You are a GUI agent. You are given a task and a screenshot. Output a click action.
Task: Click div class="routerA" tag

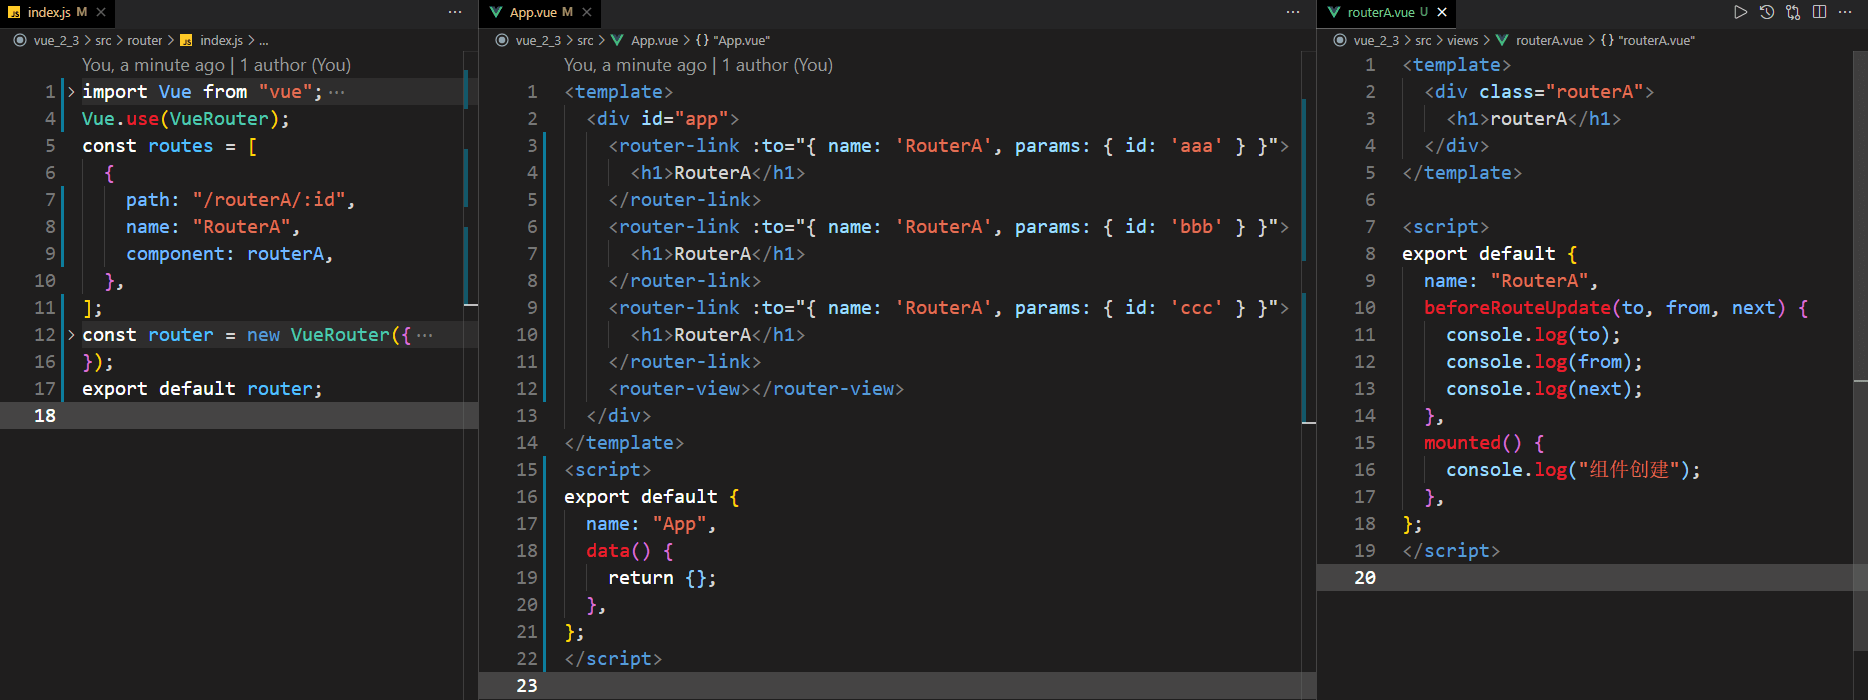click(x=1539, y=92)
